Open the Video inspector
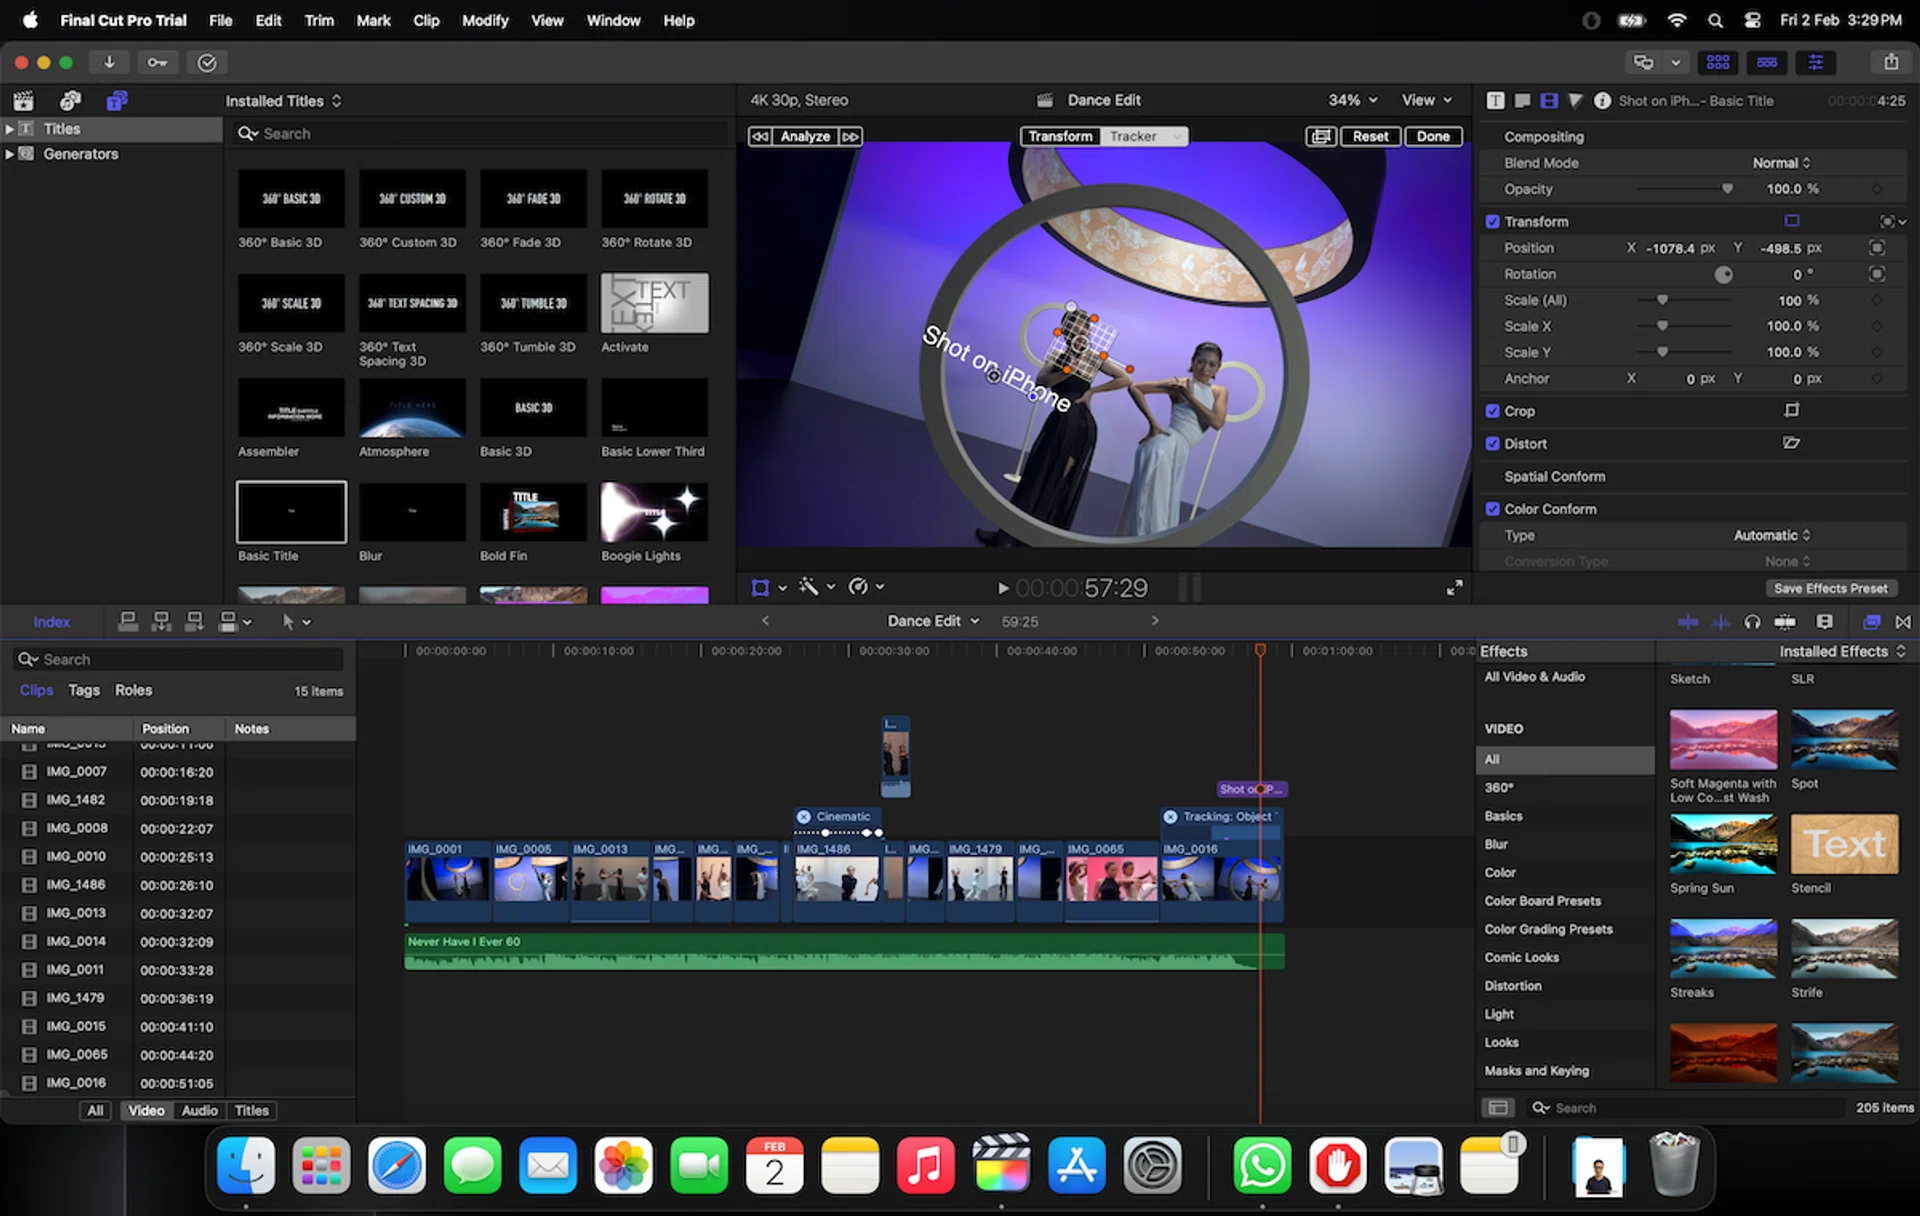This screenshot has width=1920, height=1216. coord(1551,100)
